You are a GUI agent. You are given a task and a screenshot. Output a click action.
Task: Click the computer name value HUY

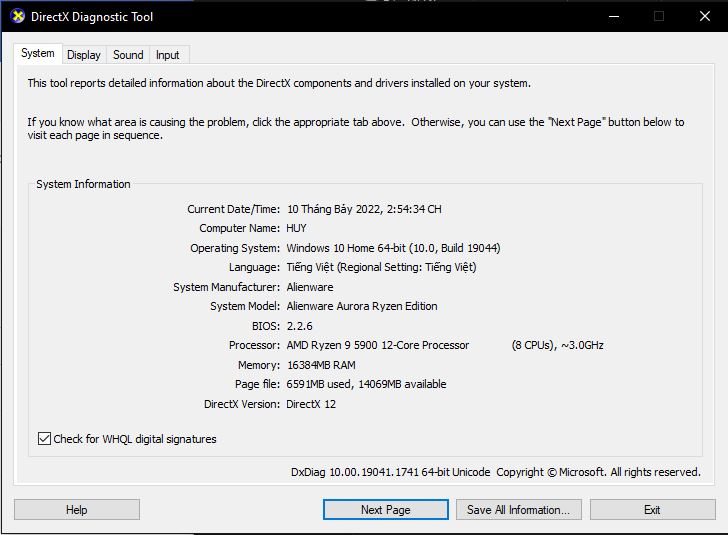(x=297, y=229)
